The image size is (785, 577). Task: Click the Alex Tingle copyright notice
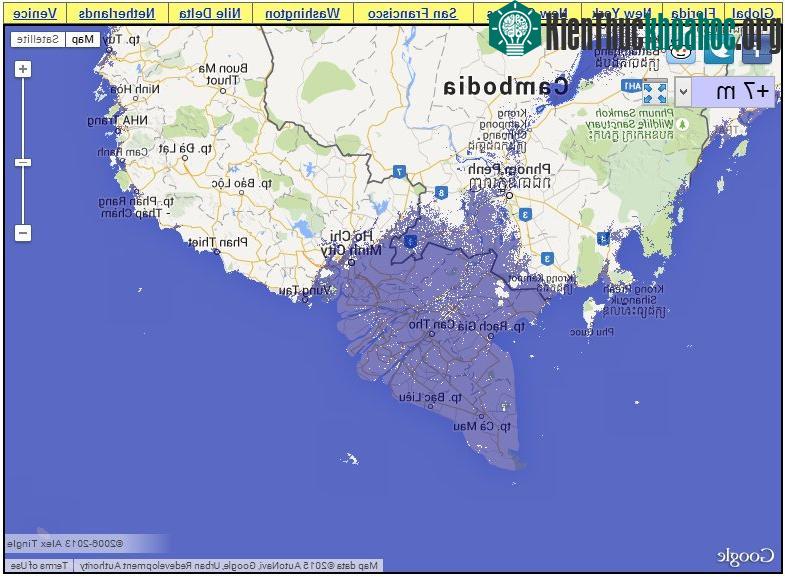65,543
